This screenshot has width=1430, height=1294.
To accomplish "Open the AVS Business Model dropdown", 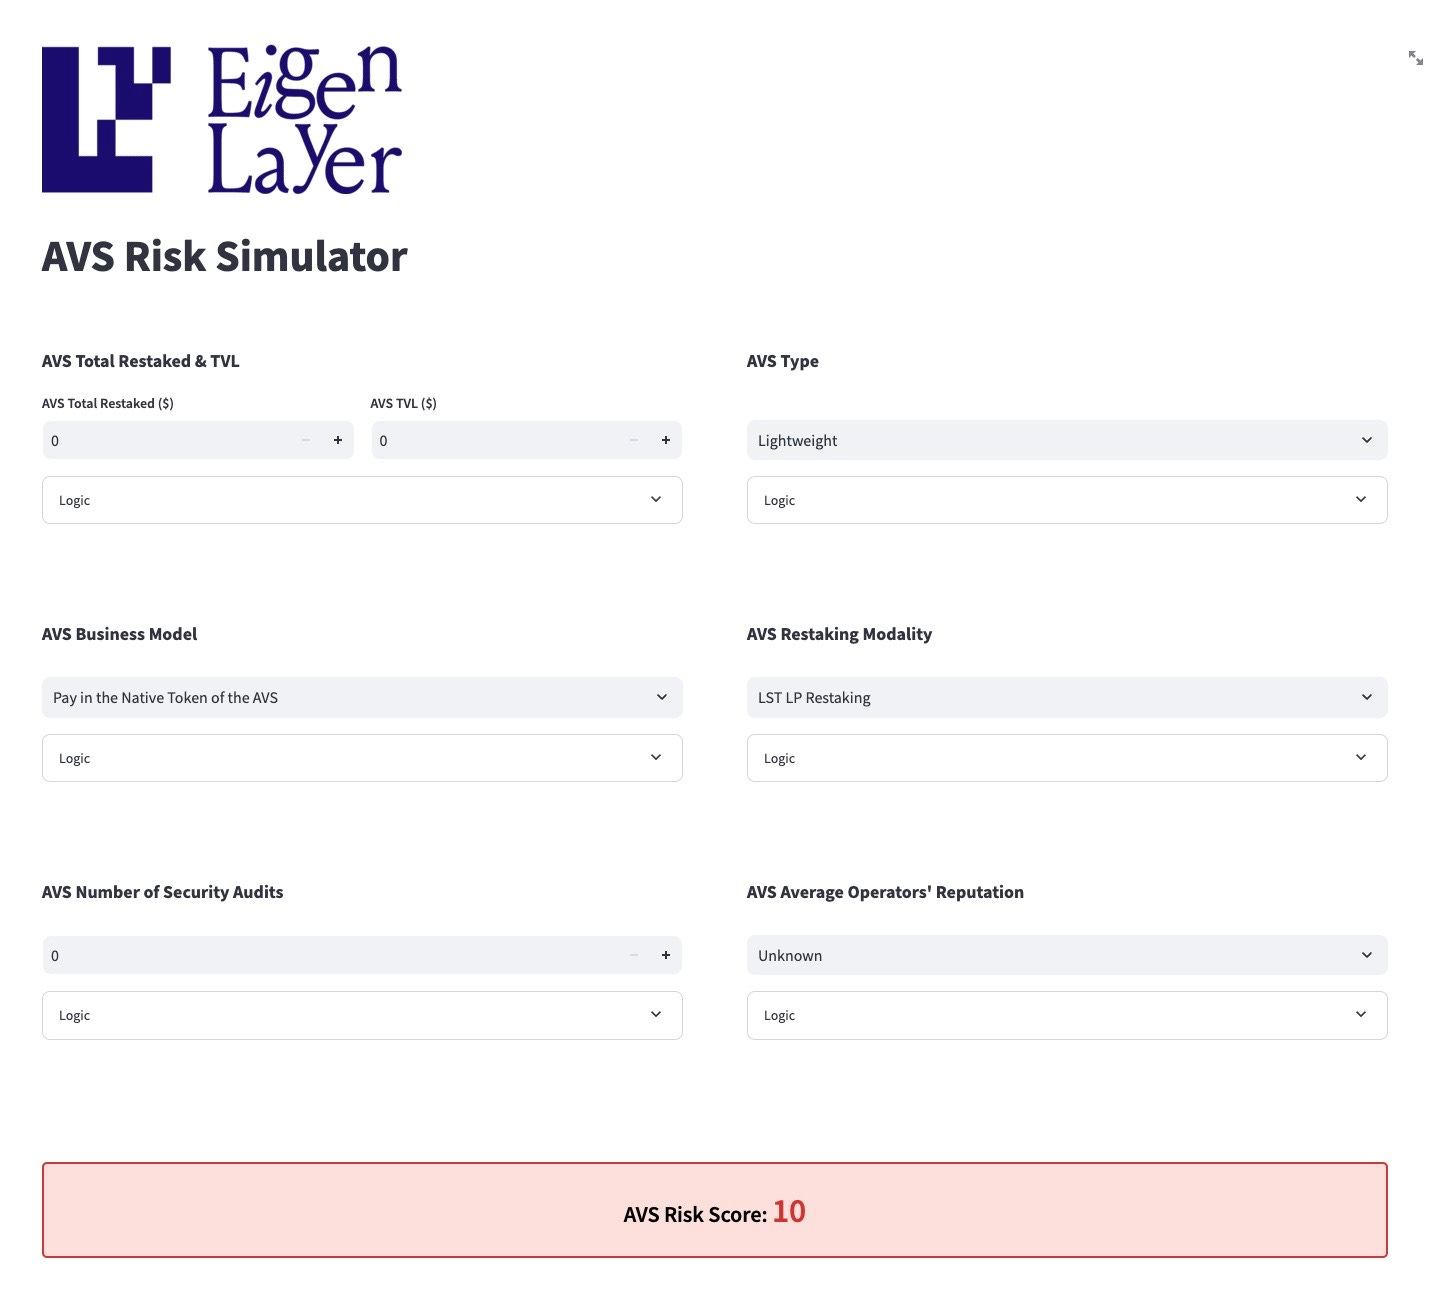I will (x=362, y=697).
